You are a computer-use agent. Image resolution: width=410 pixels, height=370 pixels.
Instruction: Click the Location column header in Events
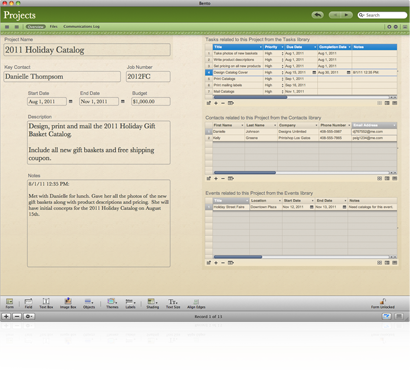(x=266, y=201)
